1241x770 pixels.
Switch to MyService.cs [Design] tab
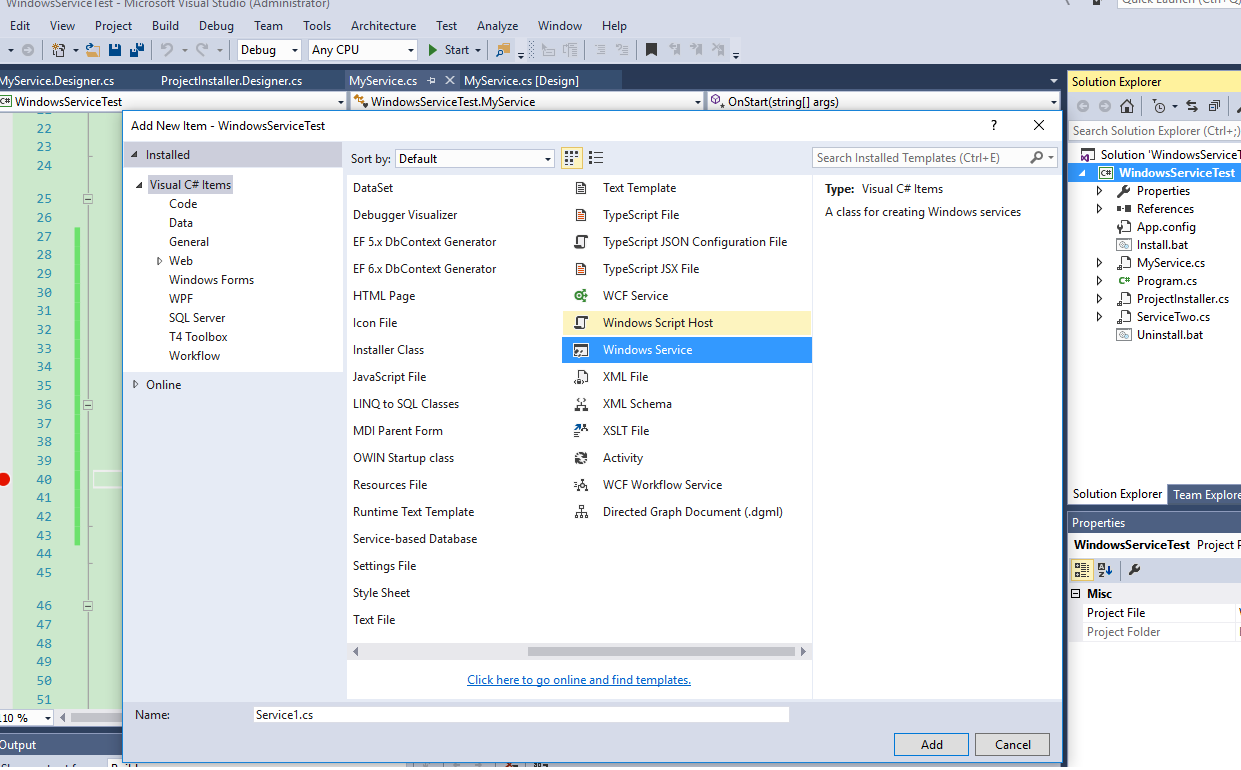tap(522, 80)
